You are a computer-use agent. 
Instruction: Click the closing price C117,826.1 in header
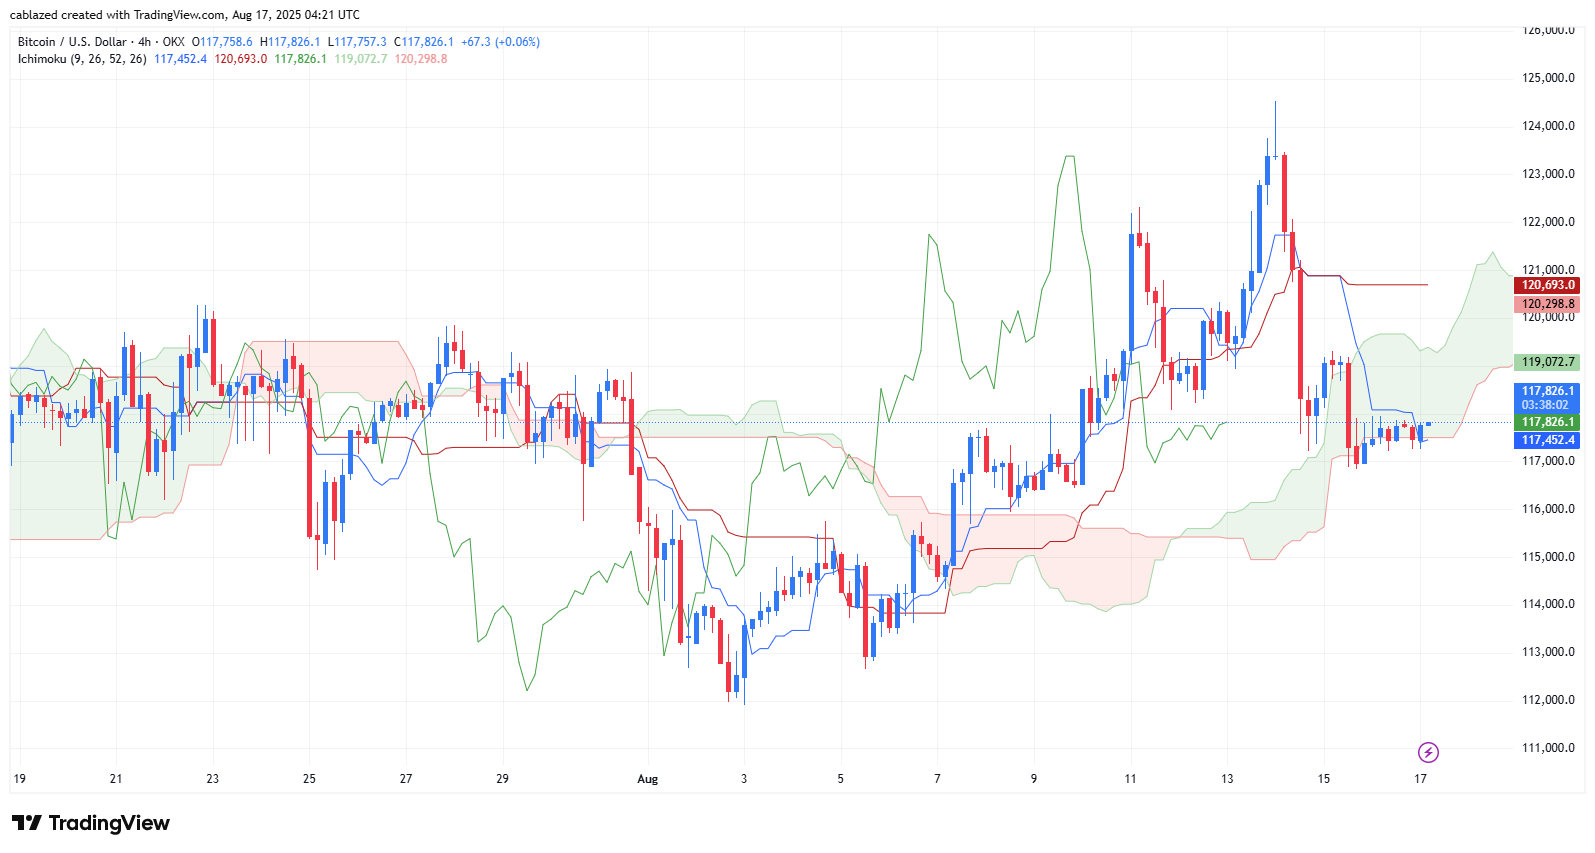424,42
